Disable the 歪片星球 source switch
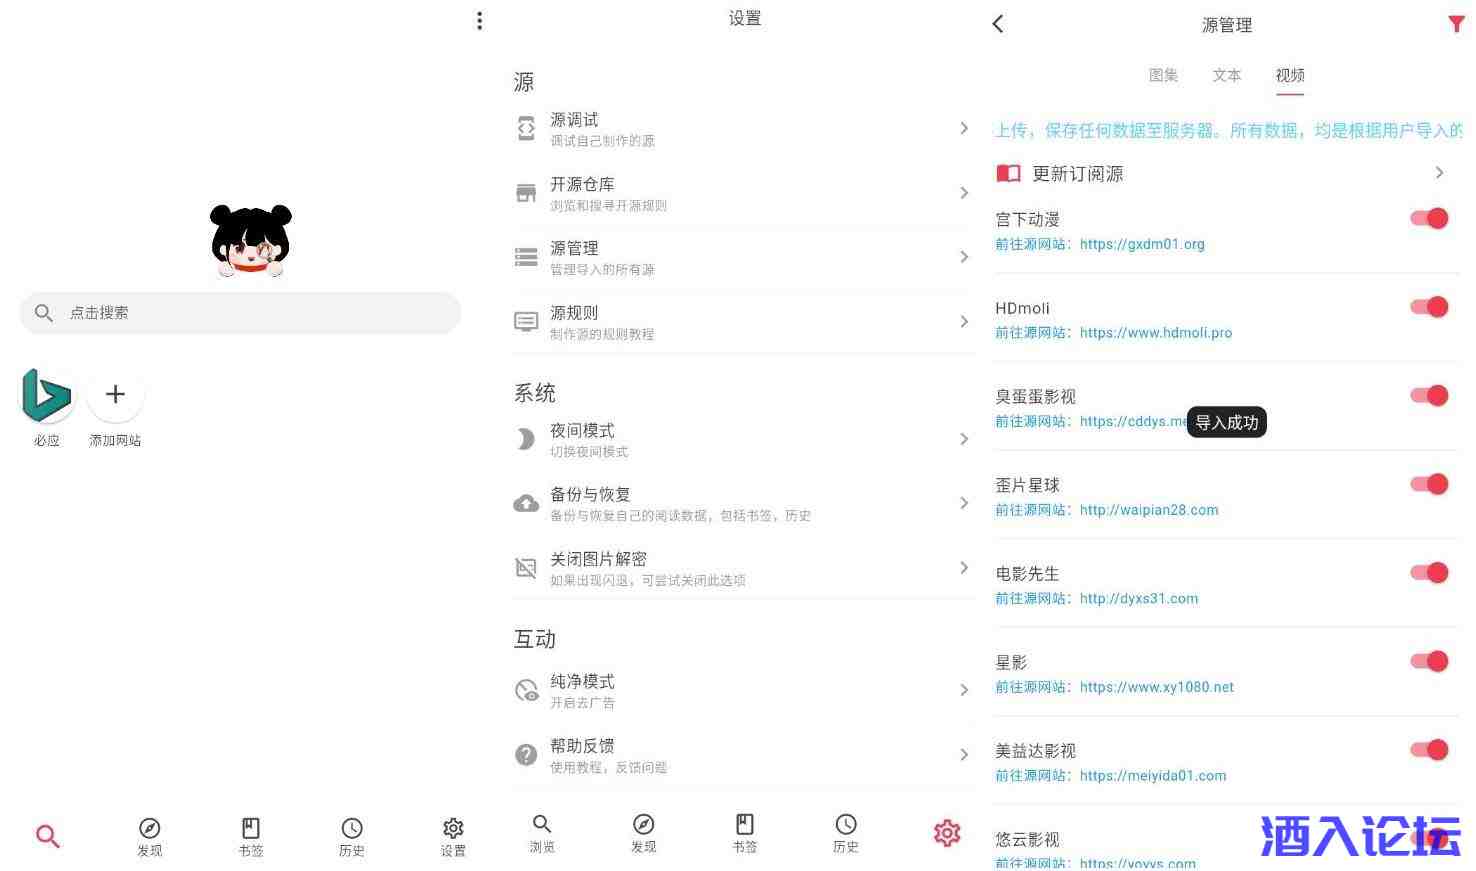This screenshot has width=1476, height=871. (1430, 484)
